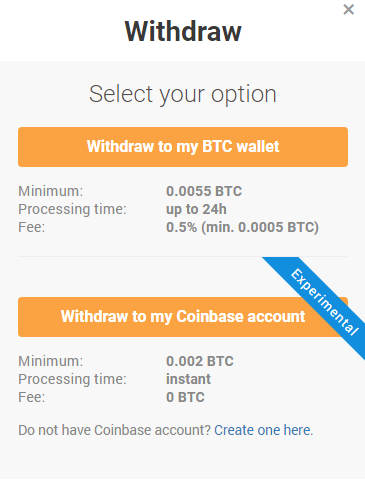The width and height of the screenshot is (365, 483).
Task: Click the Minimum label under Coinbase account
Action: [x=51, y=361]
